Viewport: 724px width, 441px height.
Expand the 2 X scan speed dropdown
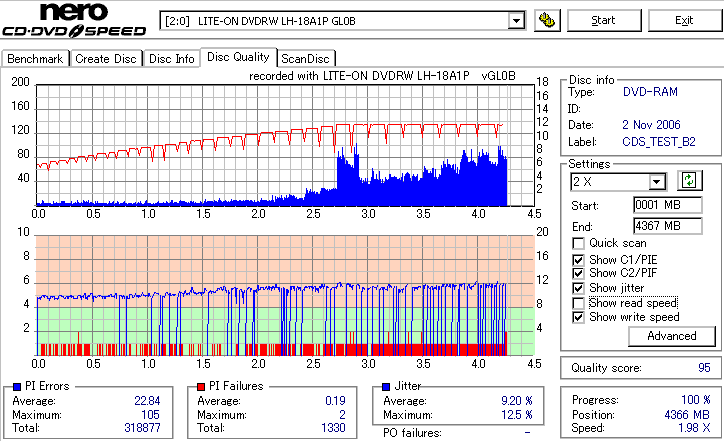[656, 182]
